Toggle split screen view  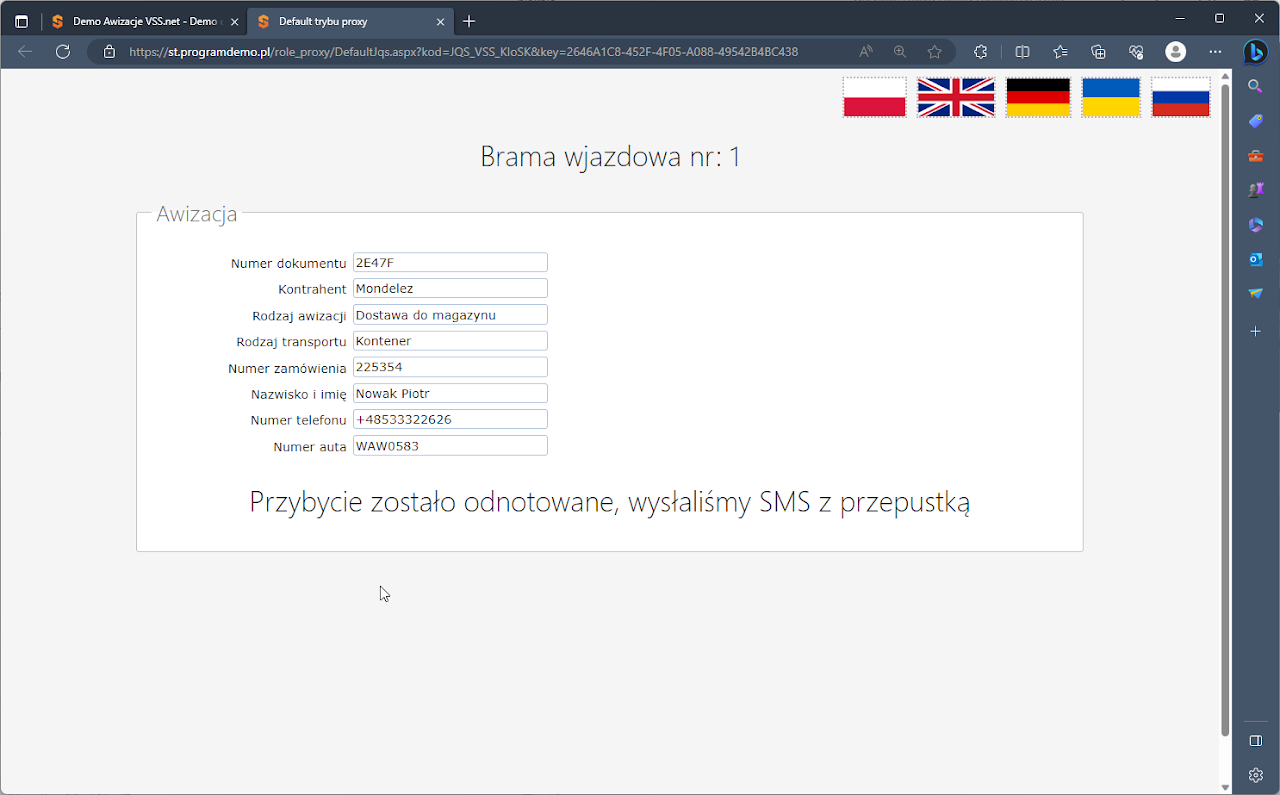(1021, 51)
